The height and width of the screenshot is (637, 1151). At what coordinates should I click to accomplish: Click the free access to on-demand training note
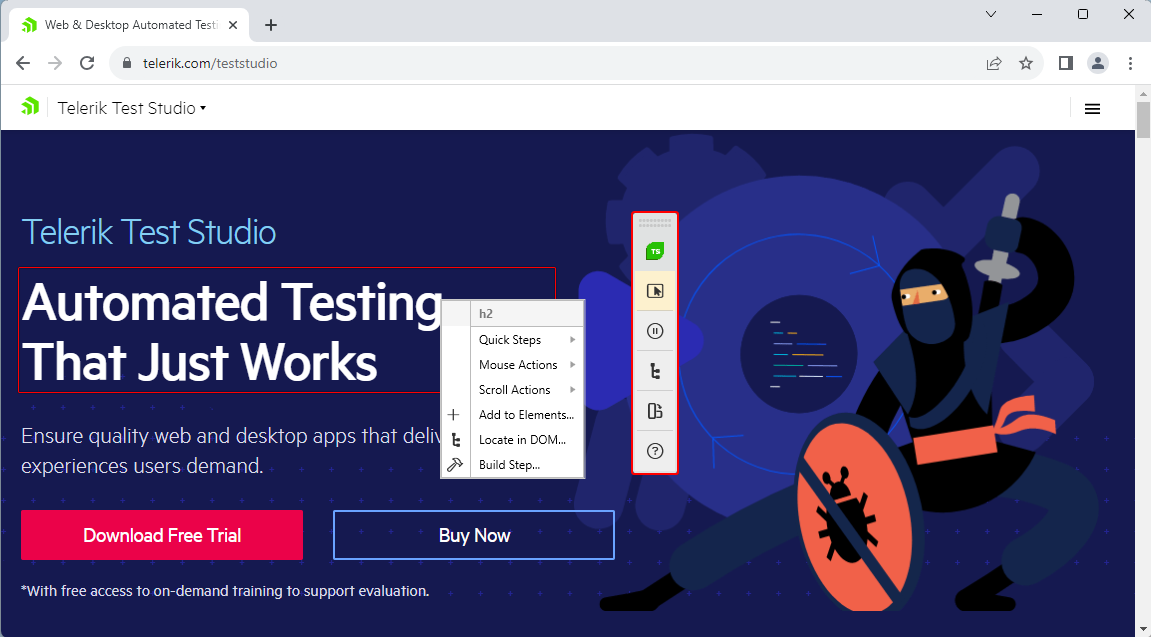click(225, 591)
